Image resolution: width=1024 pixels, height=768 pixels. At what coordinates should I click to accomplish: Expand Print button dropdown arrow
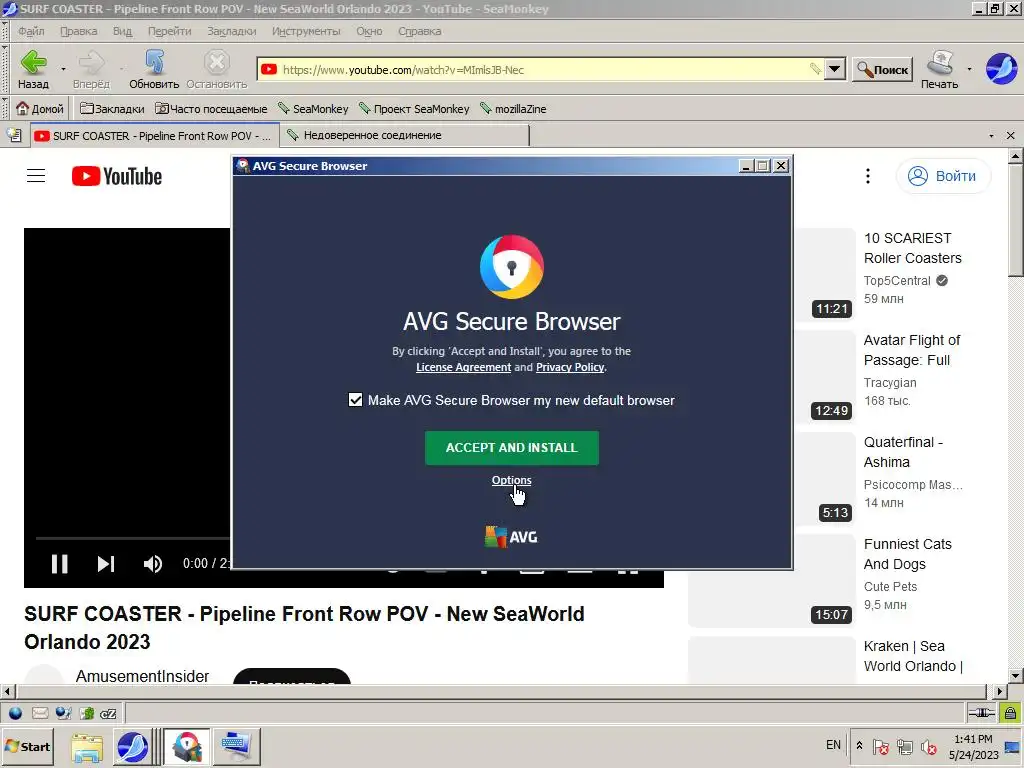969,69
